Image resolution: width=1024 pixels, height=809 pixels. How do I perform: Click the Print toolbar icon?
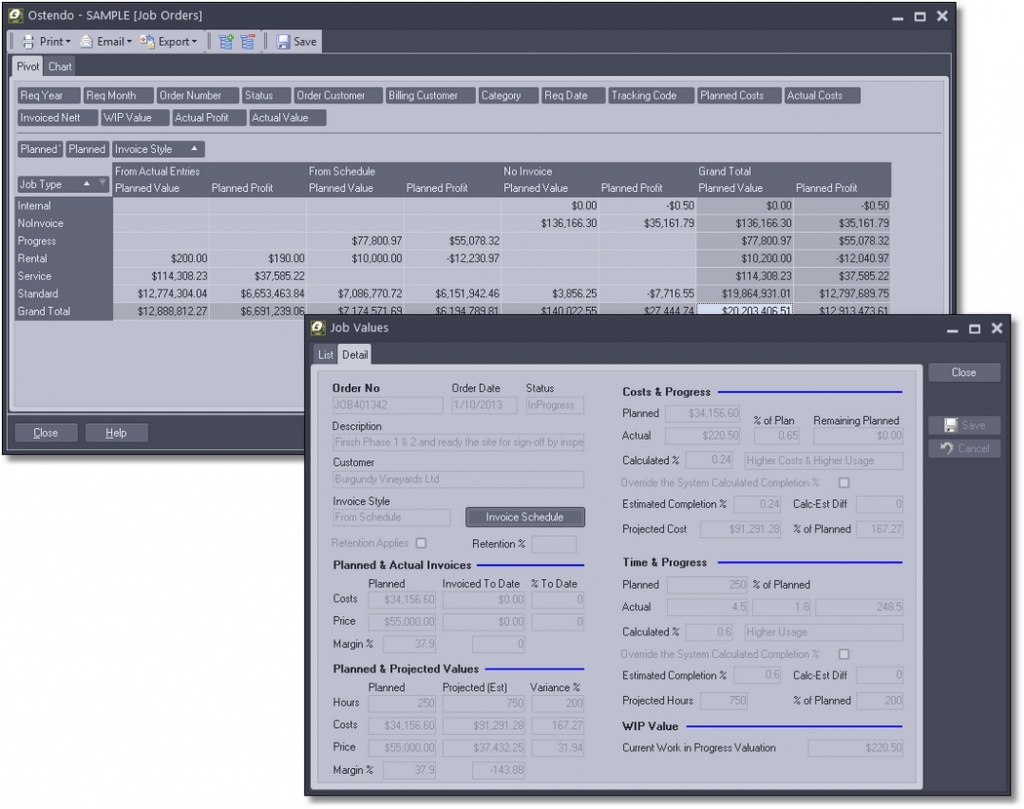click(28, 41)
